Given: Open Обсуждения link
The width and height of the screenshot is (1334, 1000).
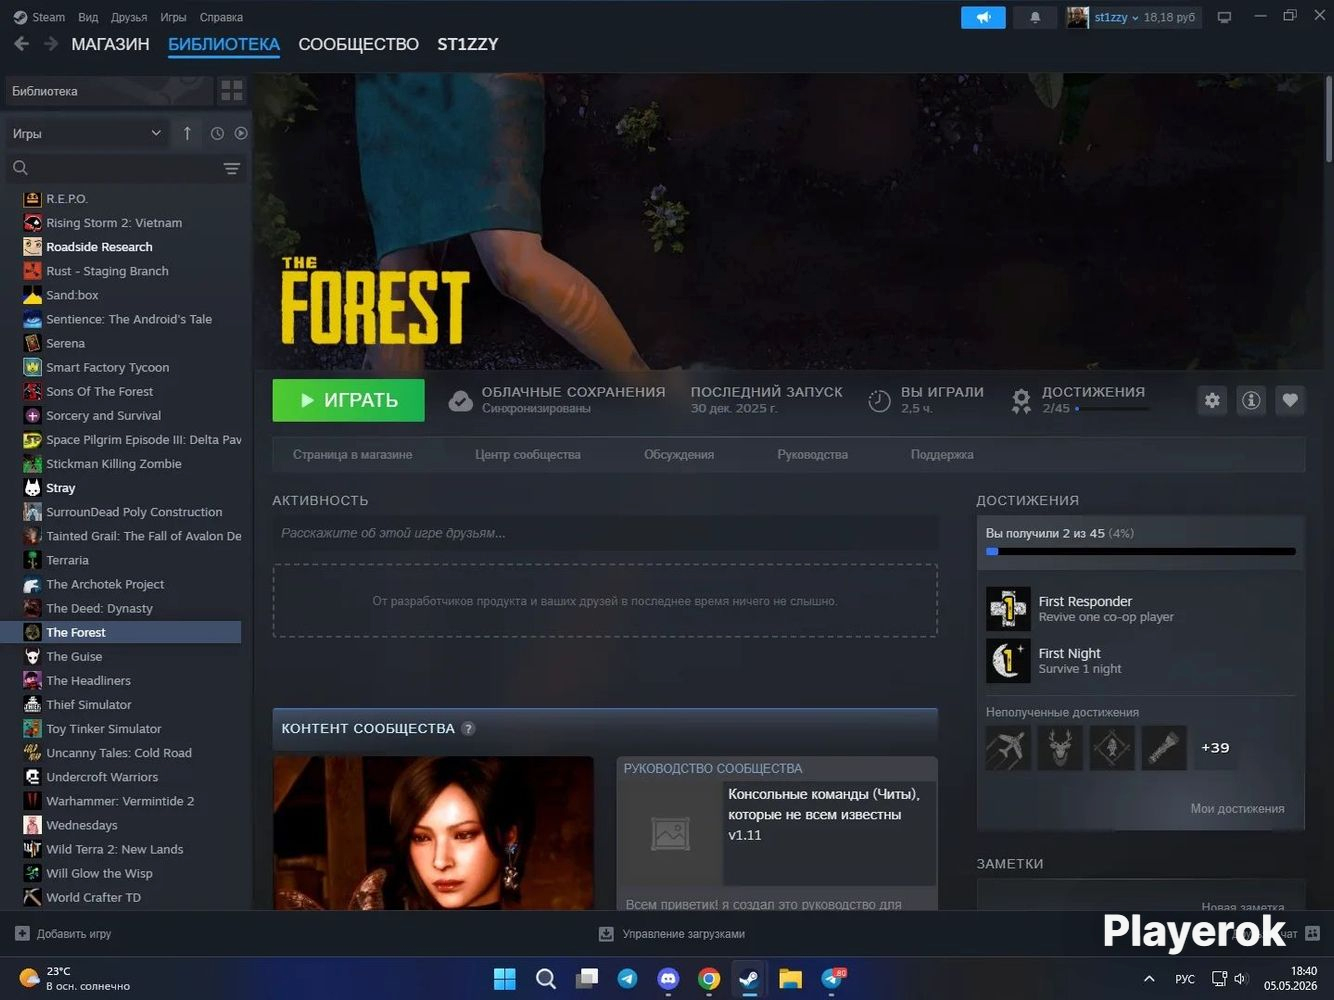Looking at the screenshot, I should [679, 455].
